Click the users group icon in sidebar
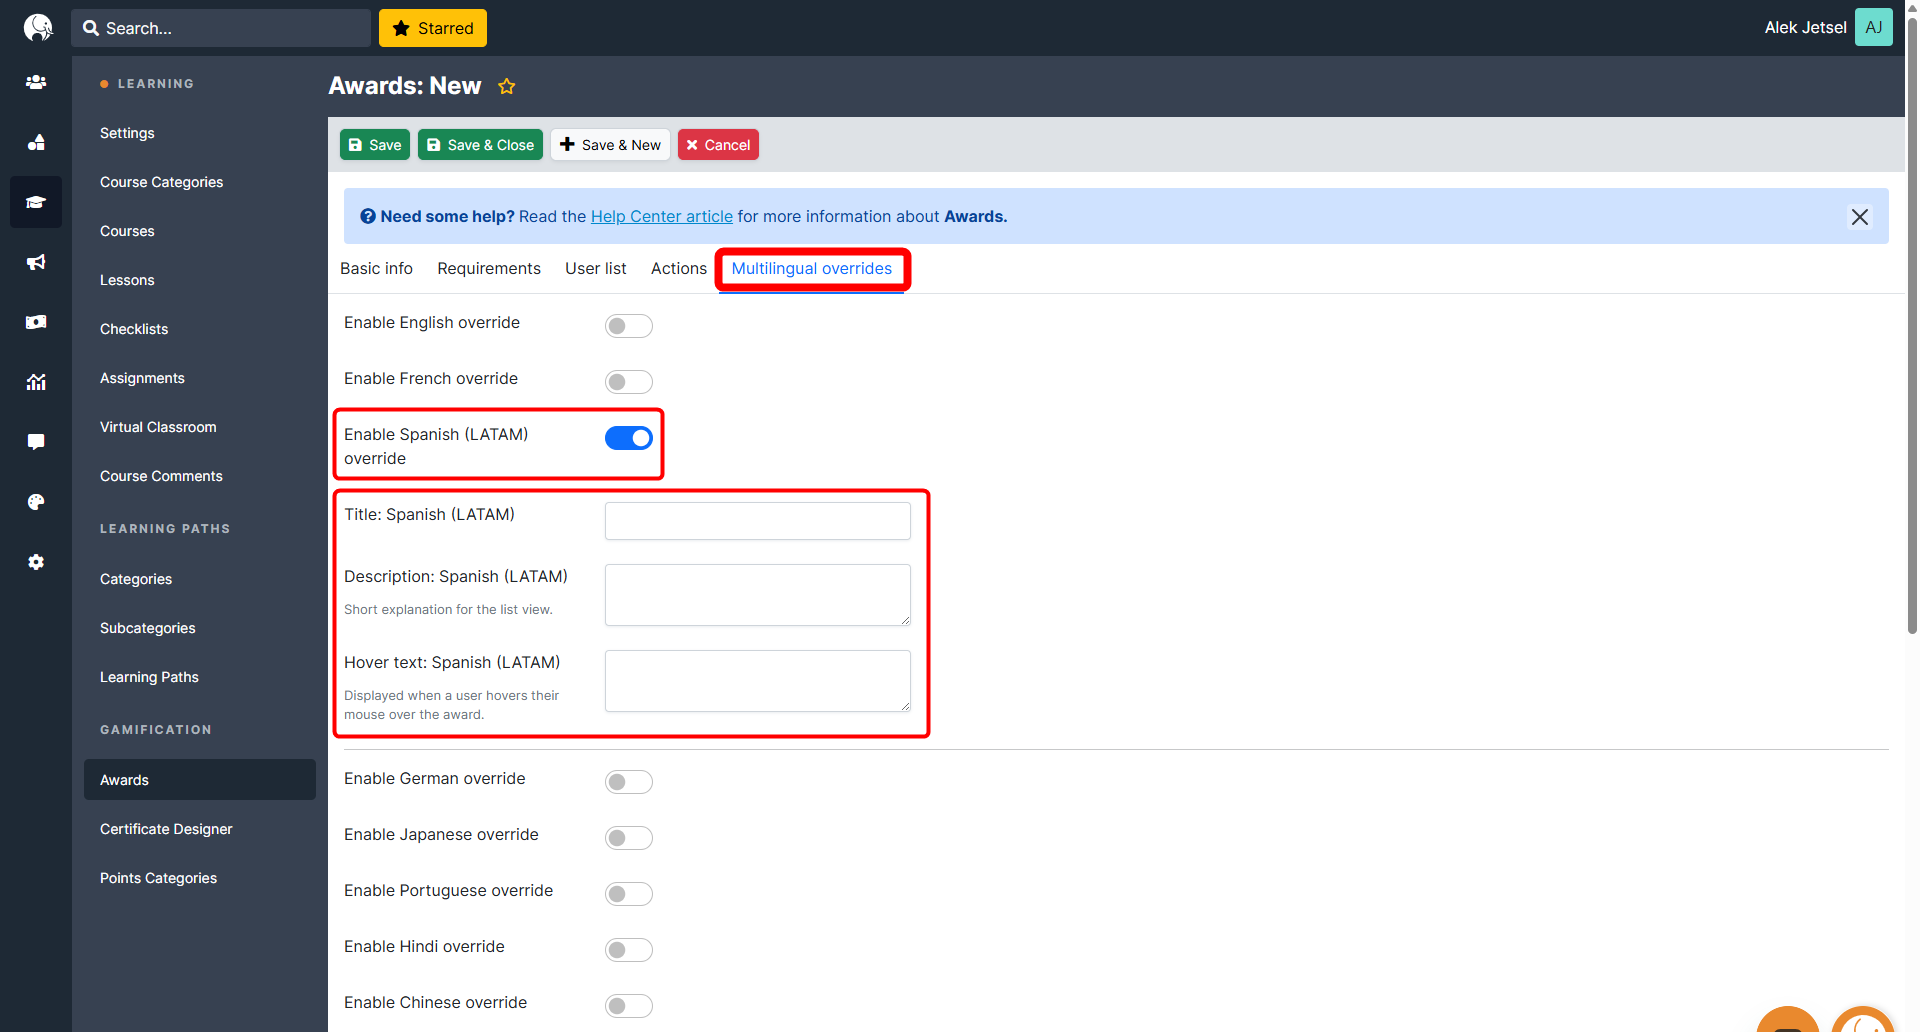The image size is (1920, 1032). click(x=36, y=82)
